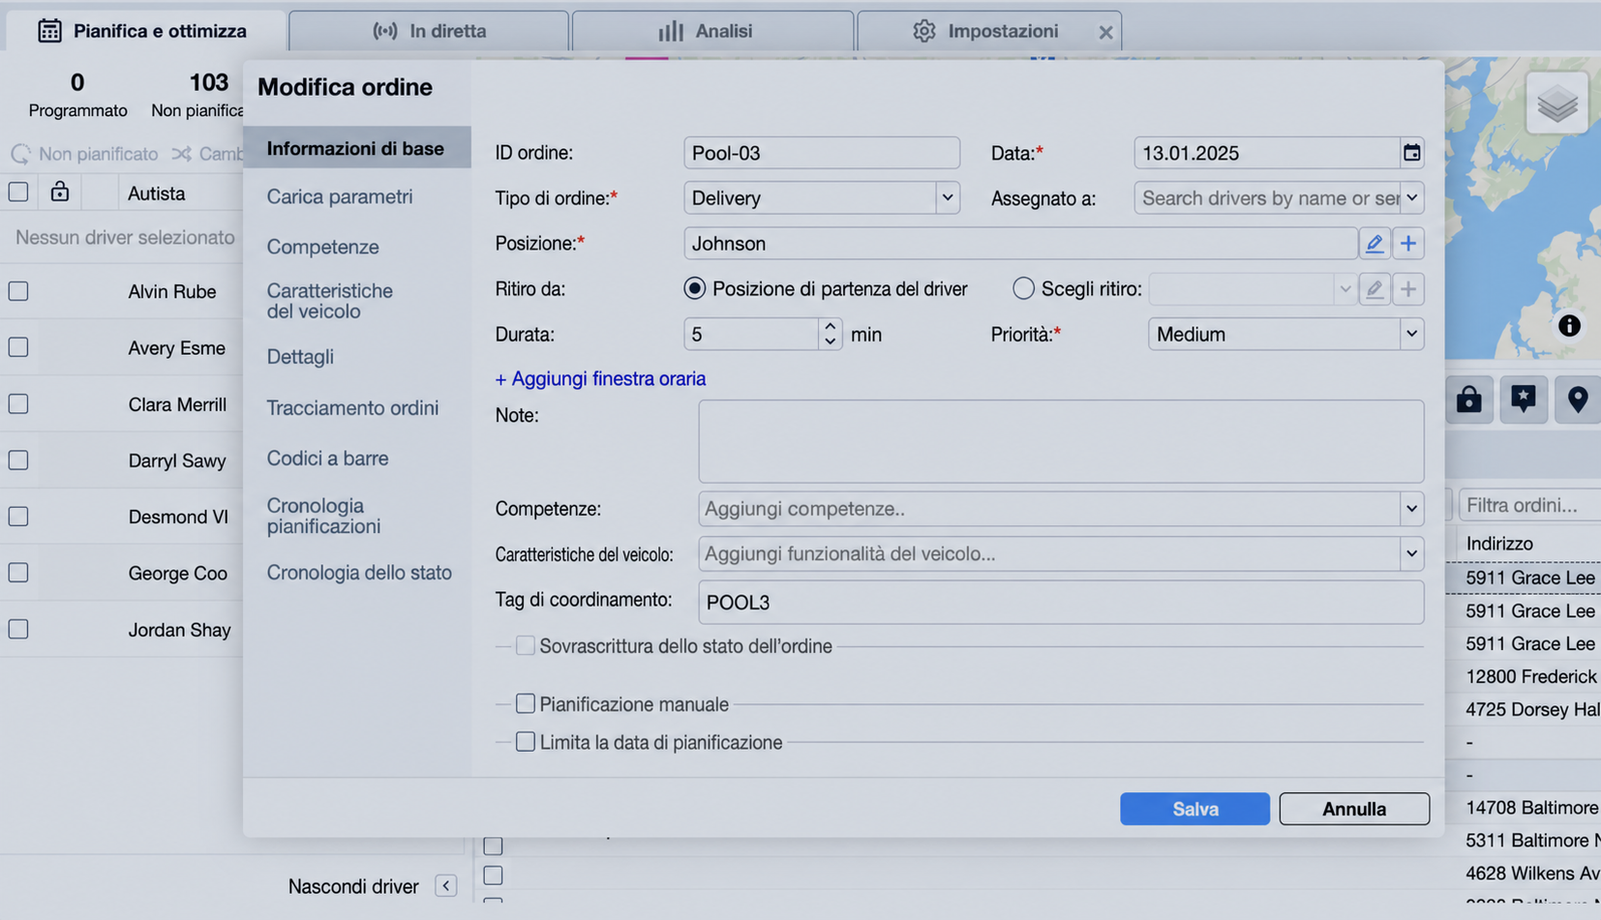Click the Annulla button

tap(1354, 809)
